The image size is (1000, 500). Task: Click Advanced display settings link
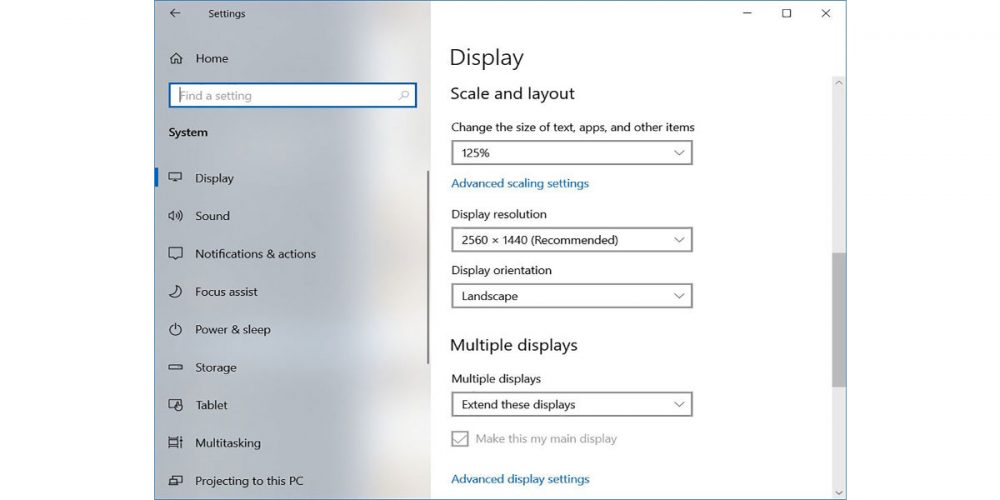[x=520, y=479]
